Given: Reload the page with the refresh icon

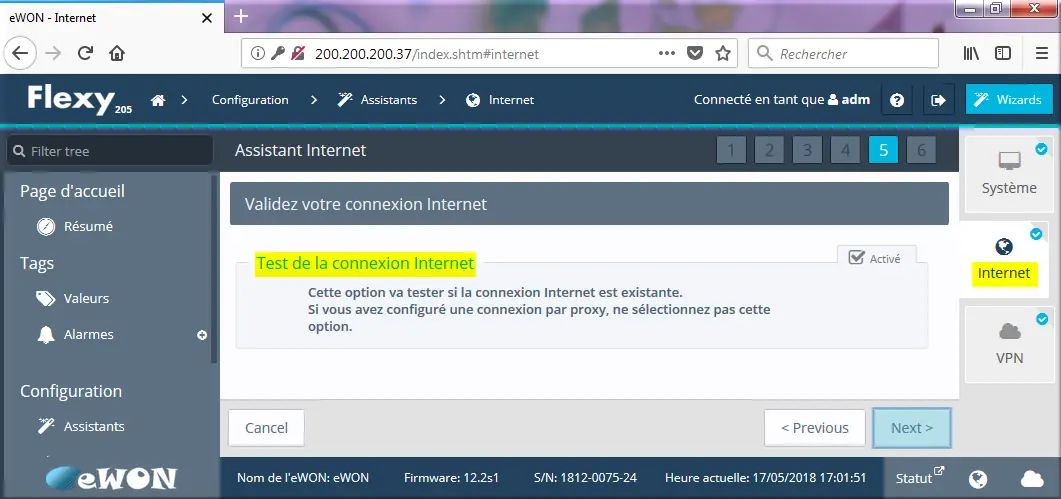Looking at the screenshot, I should coord(85,53).
